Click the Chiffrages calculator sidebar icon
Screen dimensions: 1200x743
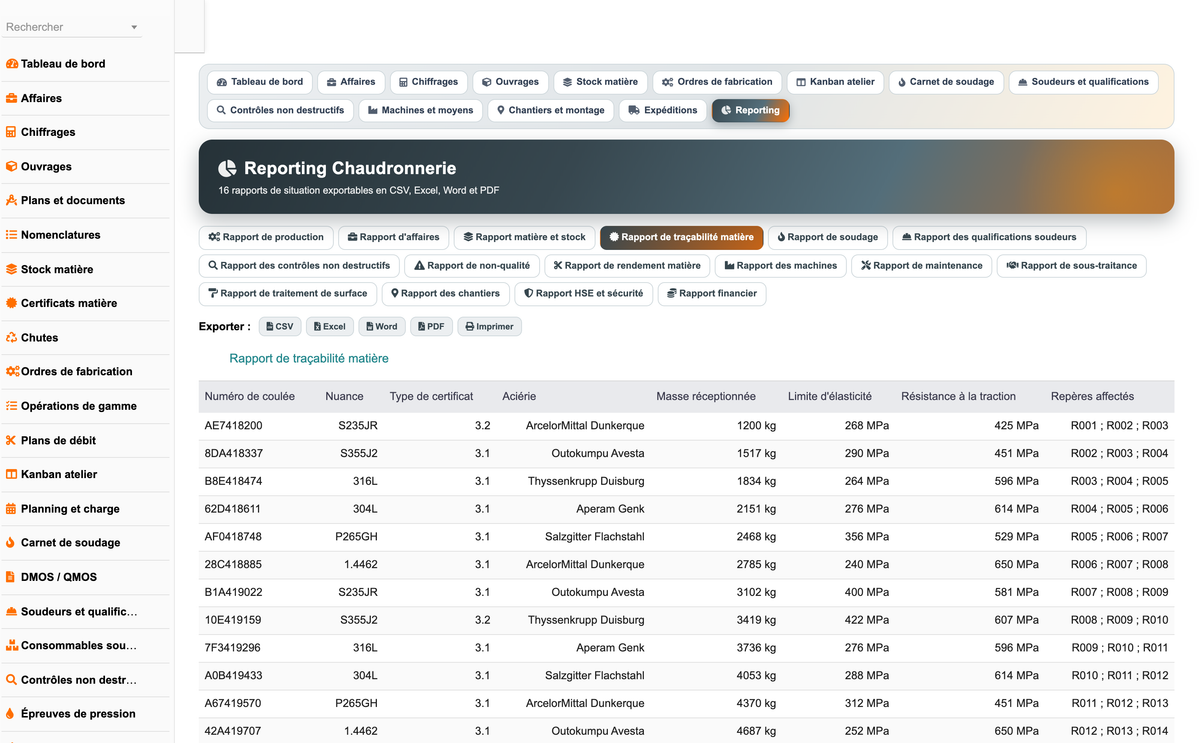pos(12,132)
